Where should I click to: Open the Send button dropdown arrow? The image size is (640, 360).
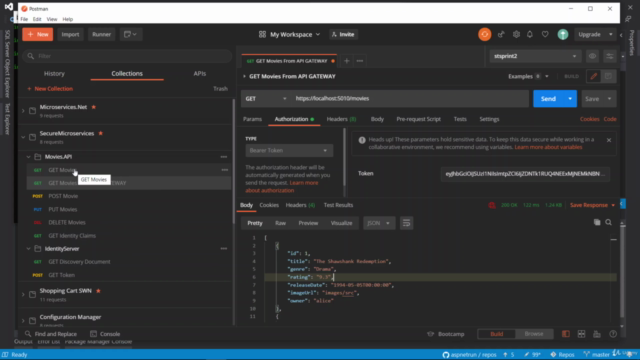(x=570, y=99)
